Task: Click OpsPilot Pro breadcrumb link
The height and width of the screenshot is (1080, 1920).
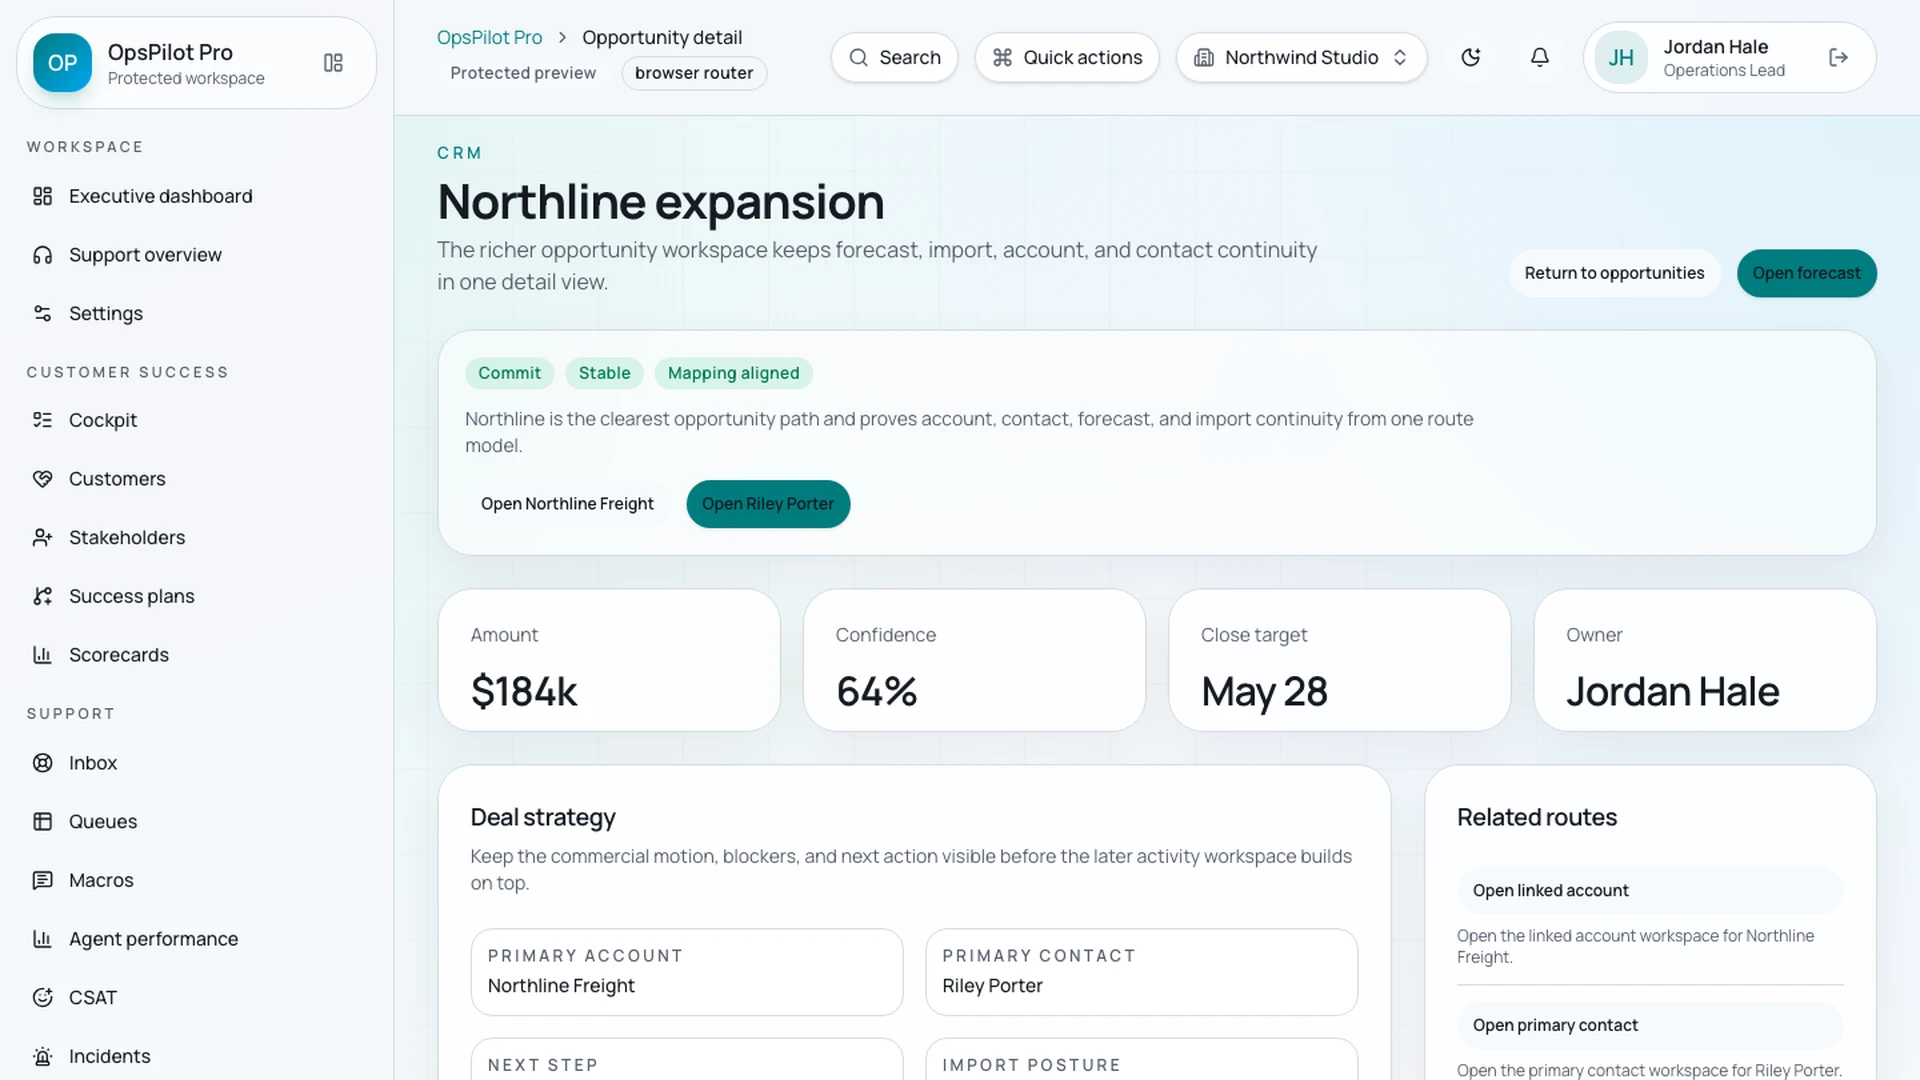Action: (x=489, y=38)
